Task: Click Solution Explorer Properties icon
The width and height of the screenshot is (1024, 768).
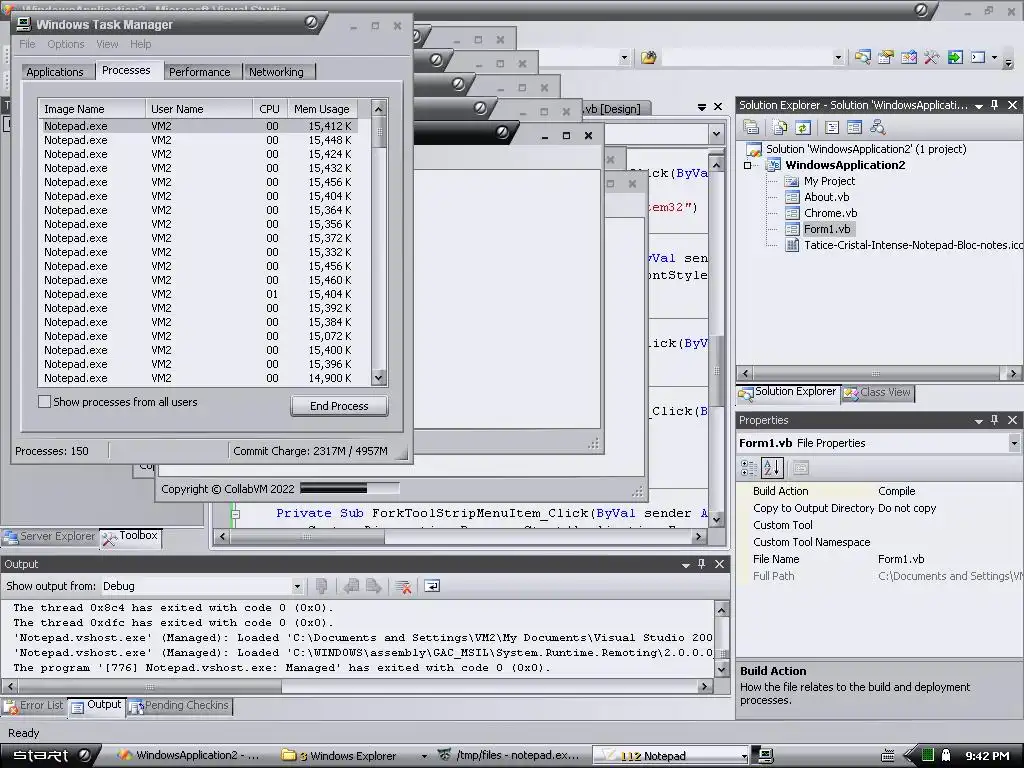Action: coord(751,127)
